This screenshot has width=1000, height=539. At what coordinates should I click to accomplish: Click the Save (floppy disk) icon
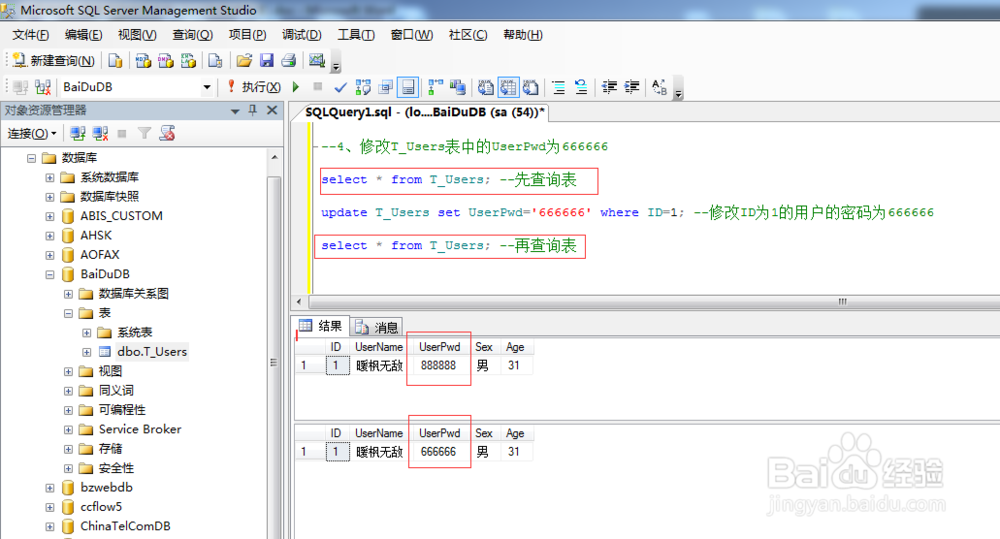click(x=267, y=61)
